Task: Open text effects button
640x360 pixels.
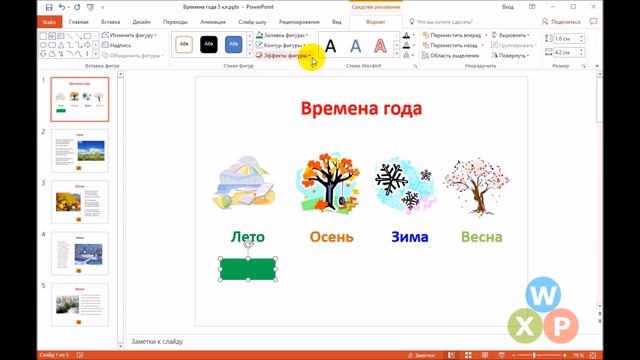Action: [x=407, y=55]
